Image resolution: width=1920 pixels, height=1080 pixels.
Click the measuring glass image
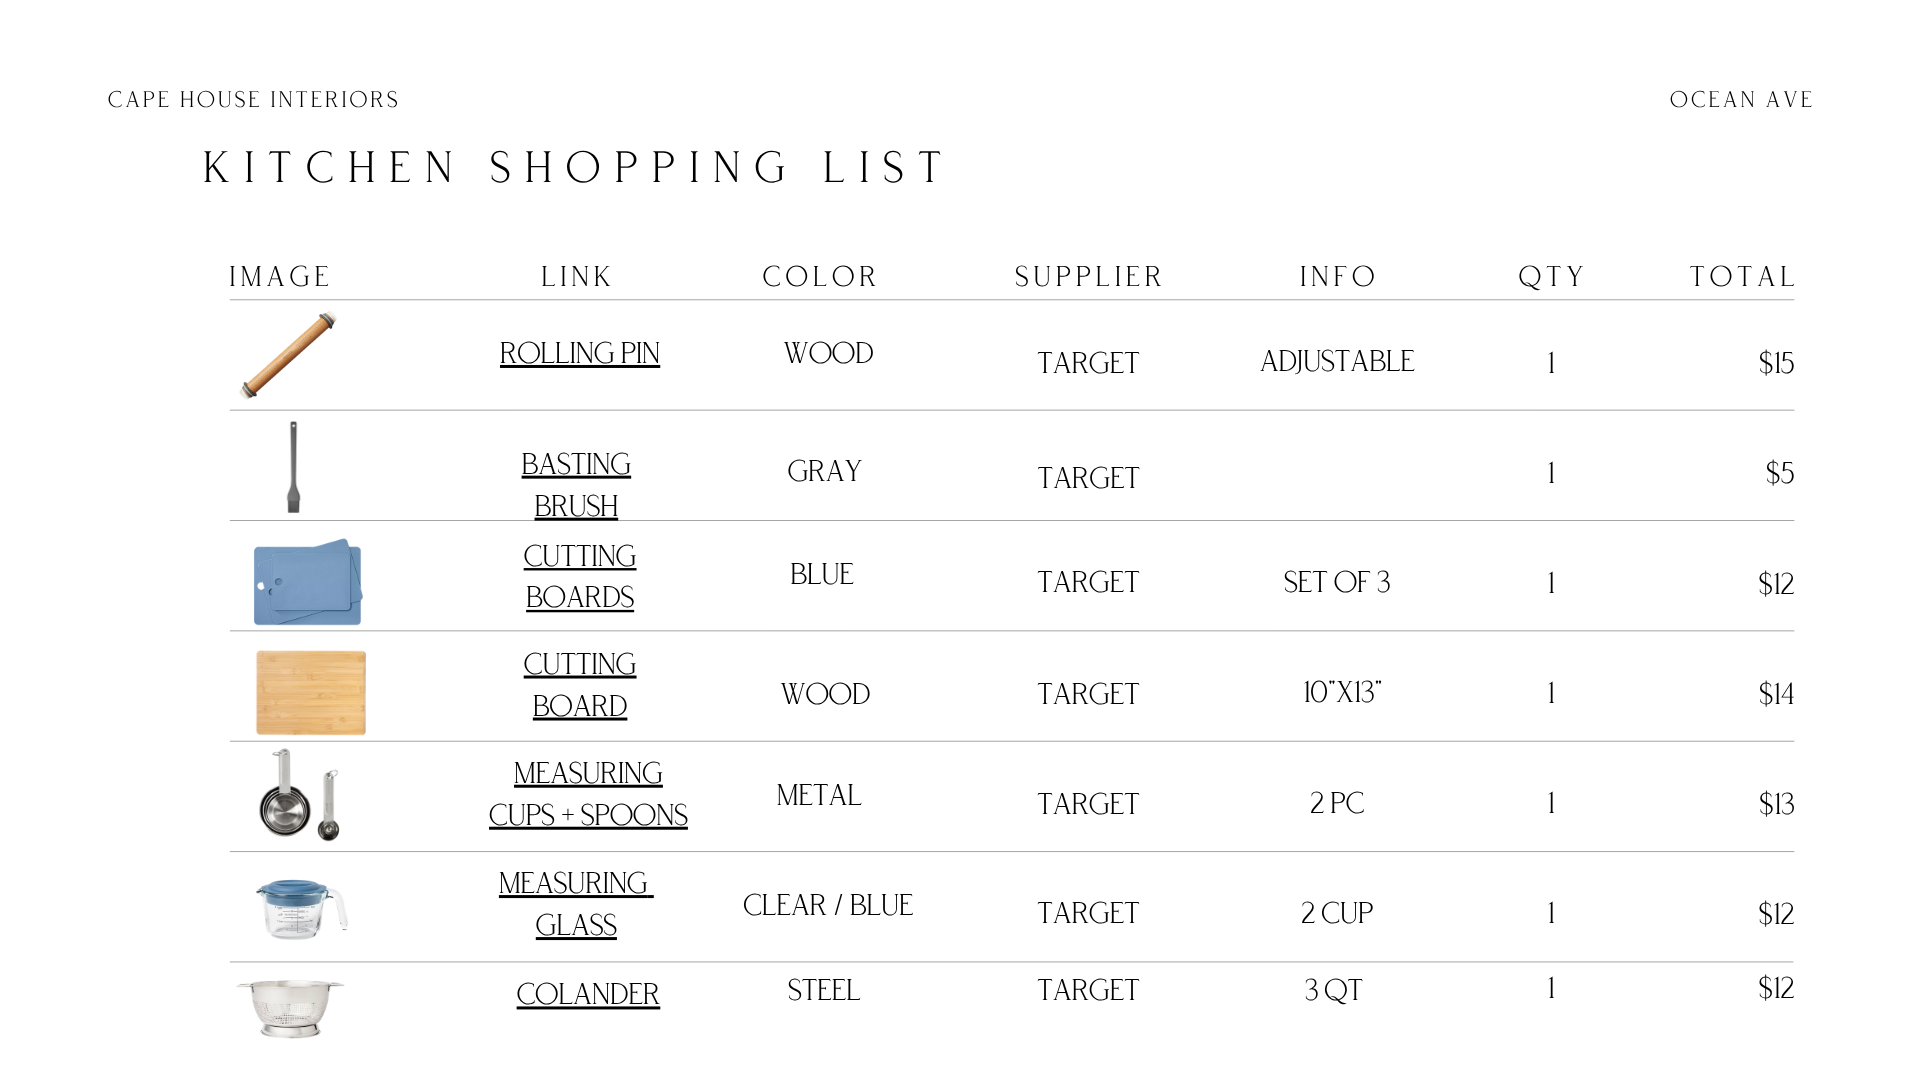pyautogui.click(x=302, y=908)
